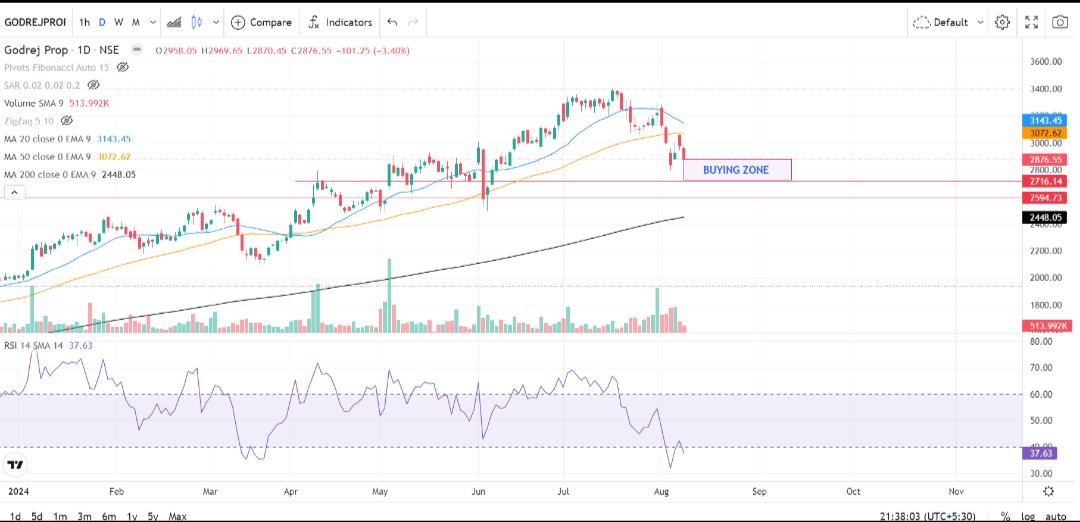
Task: Select the 1h interval
Action: point(84,22)
